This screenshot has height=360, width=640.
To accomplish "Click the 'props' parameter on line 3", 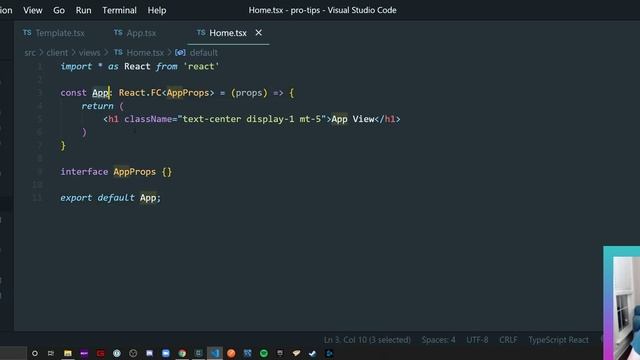I will pyautogui.click(x=249, y=93).
